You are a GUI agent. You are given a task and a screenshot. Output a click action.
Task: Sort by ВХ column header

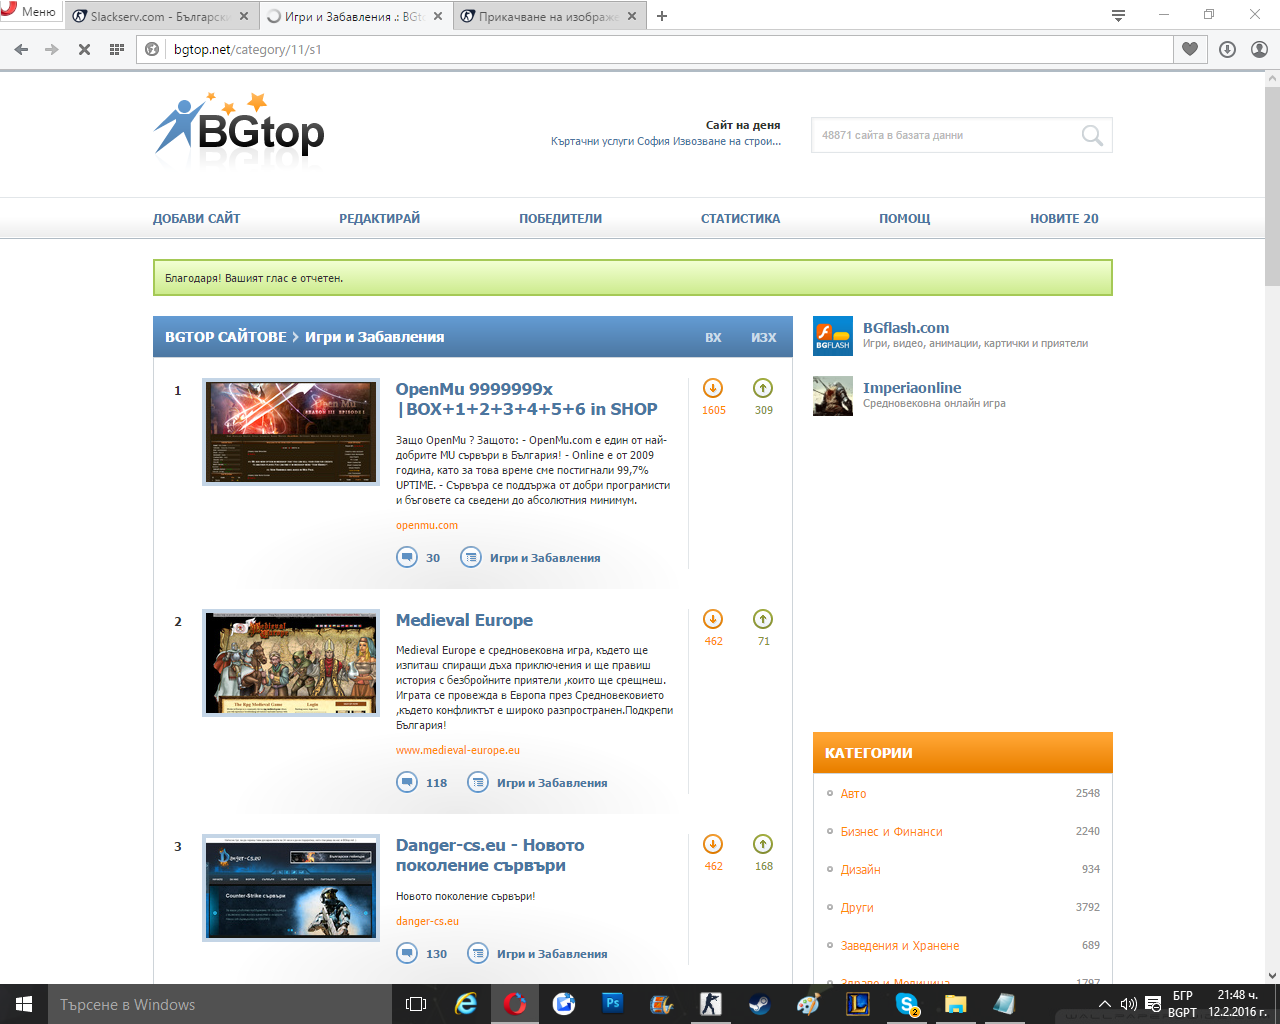(713, 337)
